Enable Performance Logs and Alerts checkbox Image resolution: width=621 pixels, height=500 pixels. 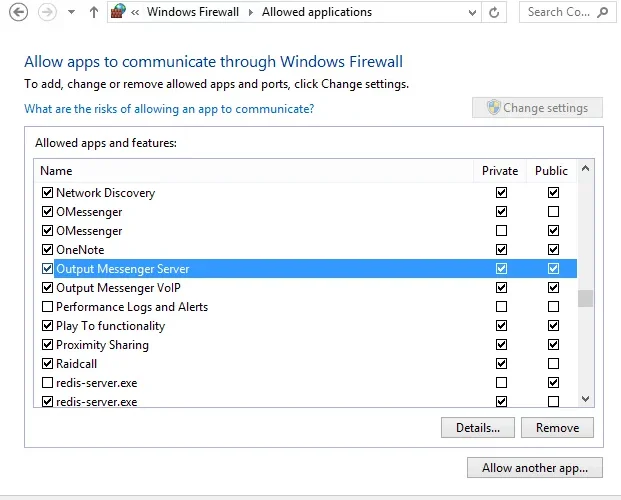[47, 307]
